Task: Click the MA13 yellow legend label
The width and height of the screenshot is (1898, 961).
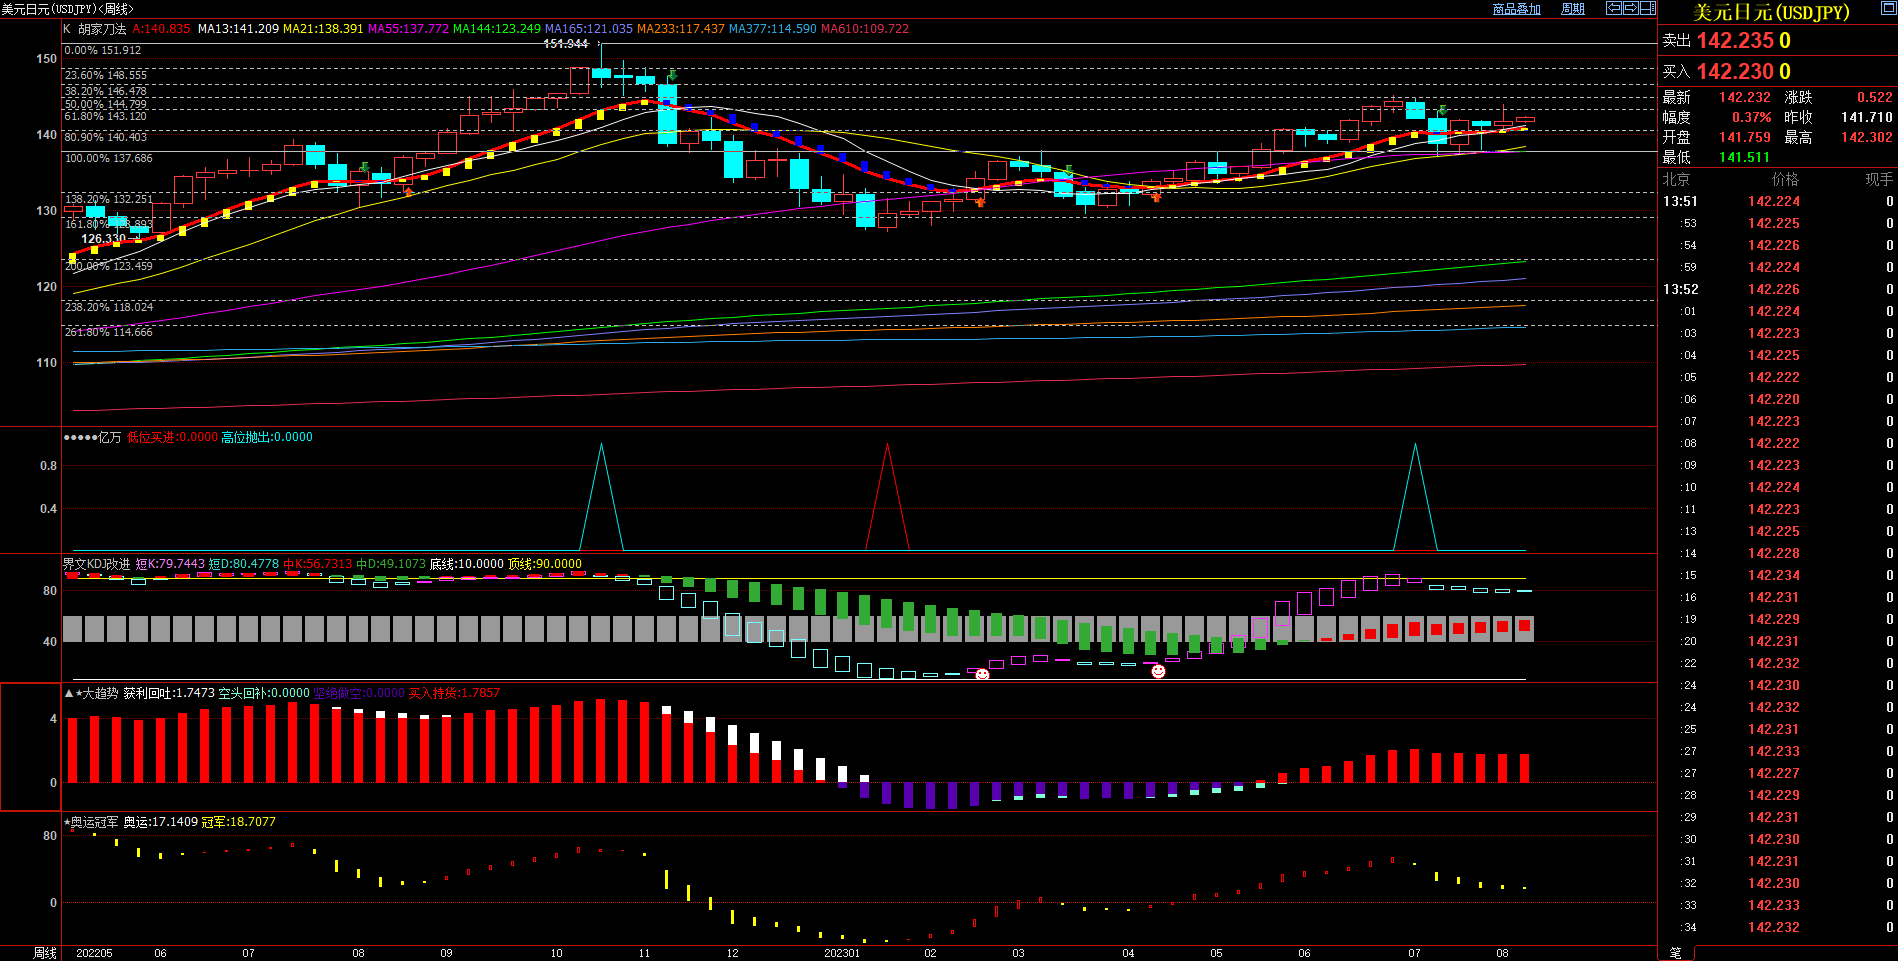Action: 238,29
